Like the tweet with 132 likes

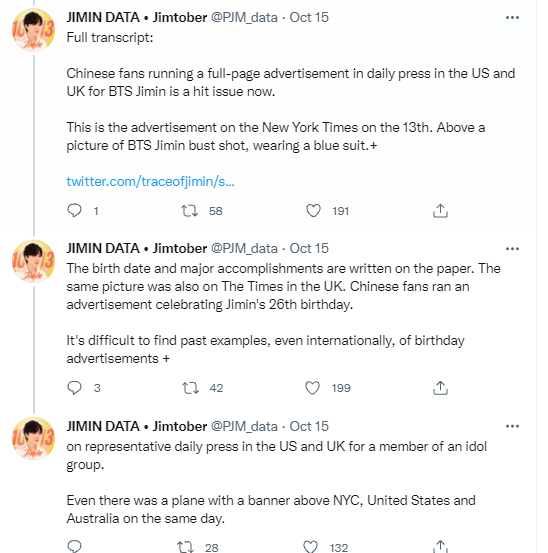pyautogui.click(x=311, y=547)
